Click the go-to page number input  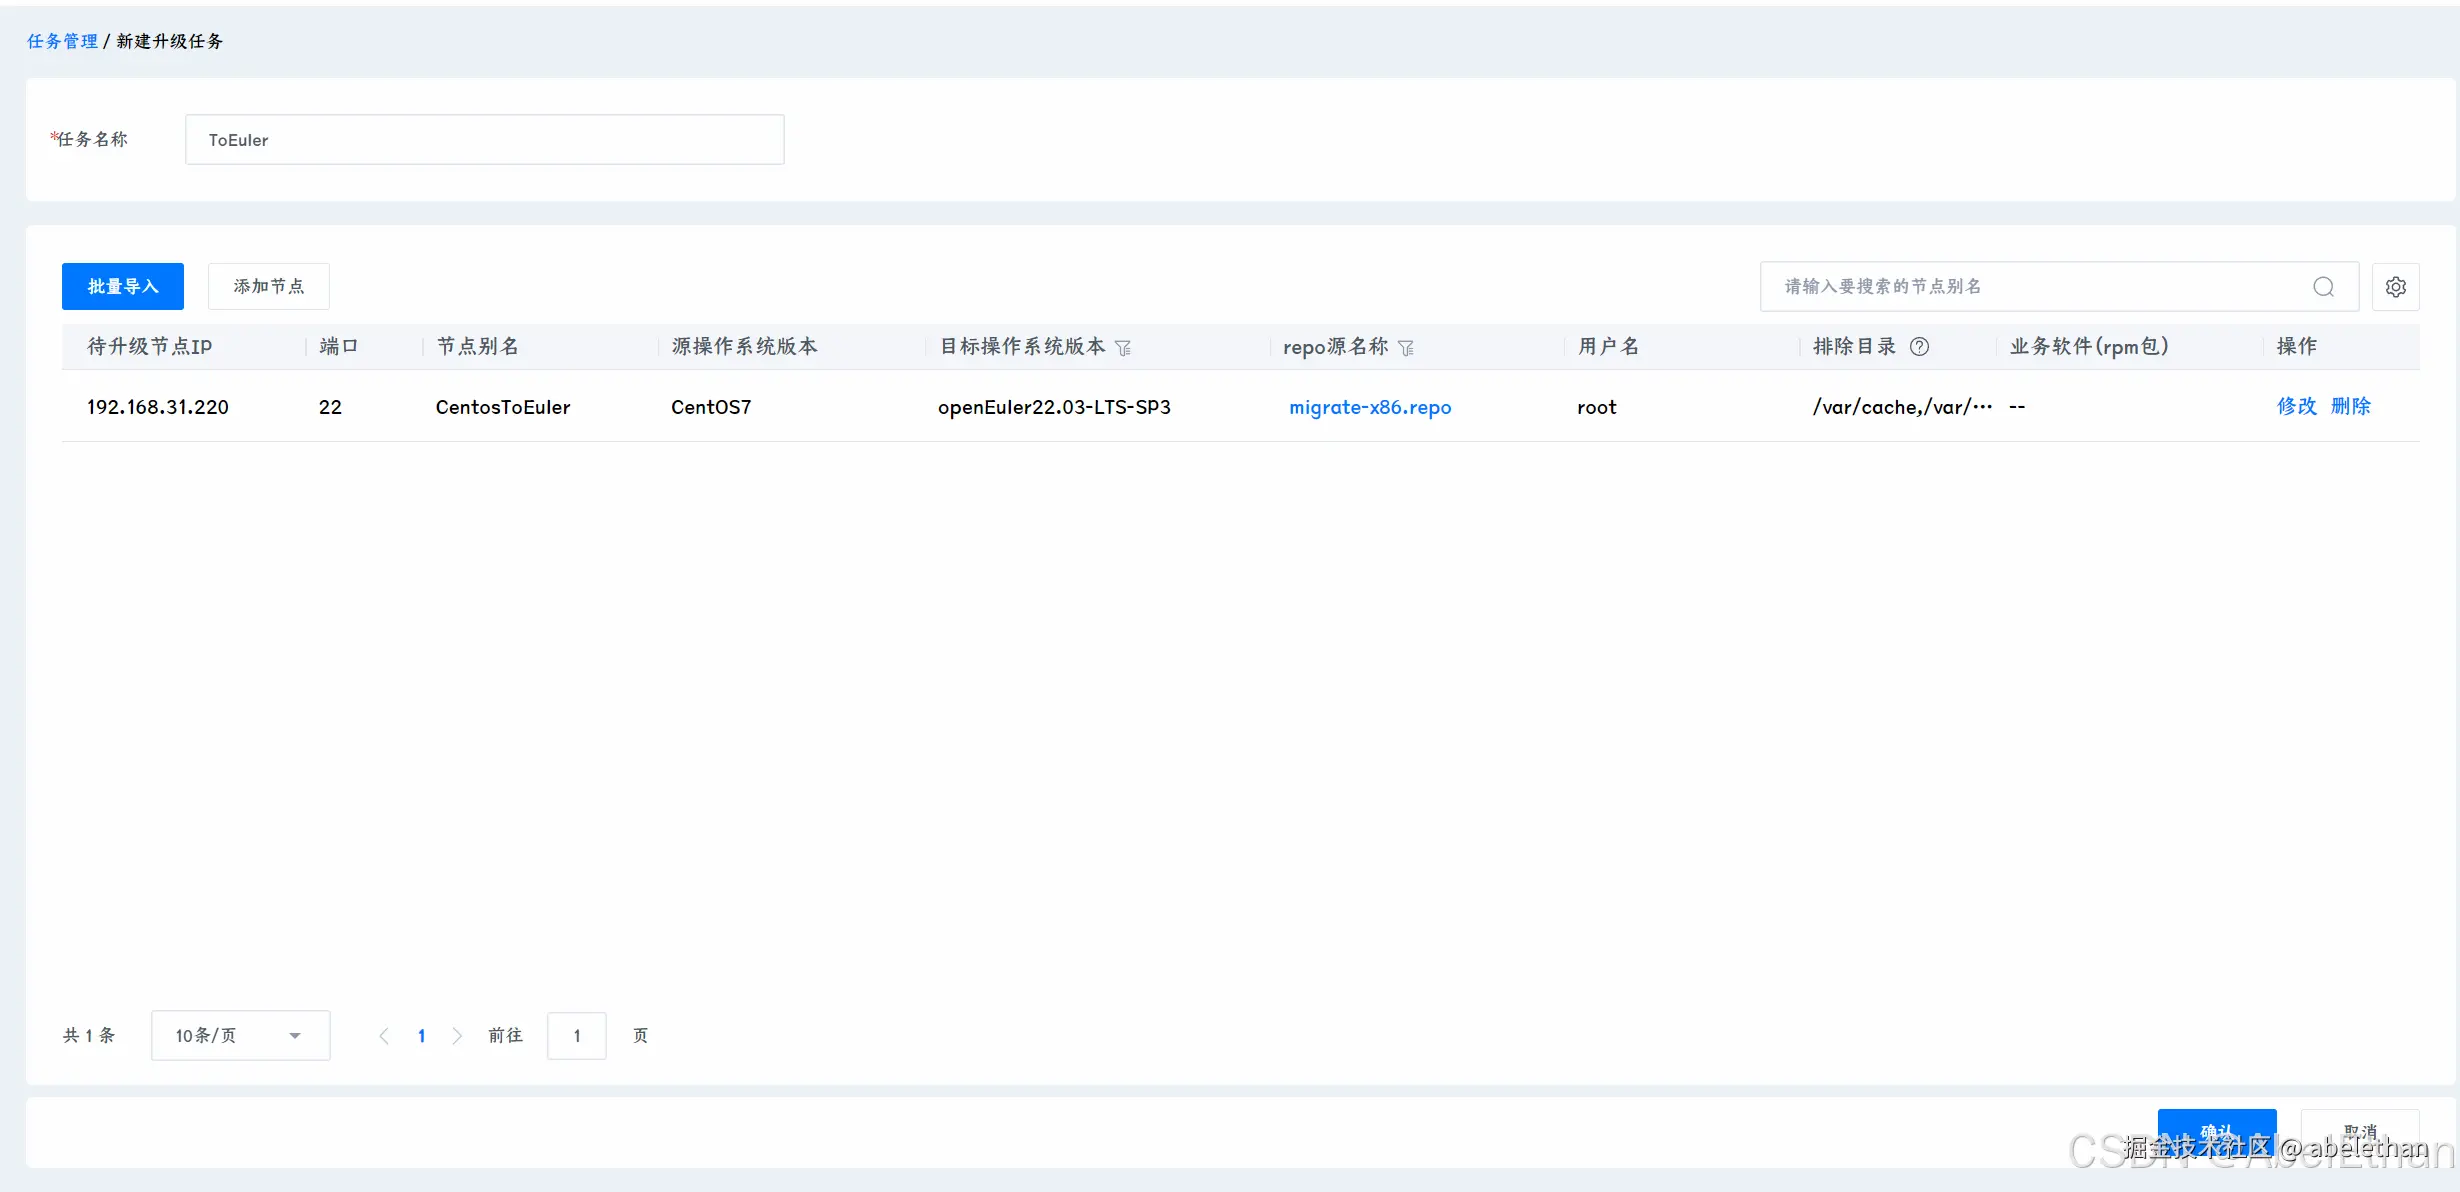(576, 1036)
